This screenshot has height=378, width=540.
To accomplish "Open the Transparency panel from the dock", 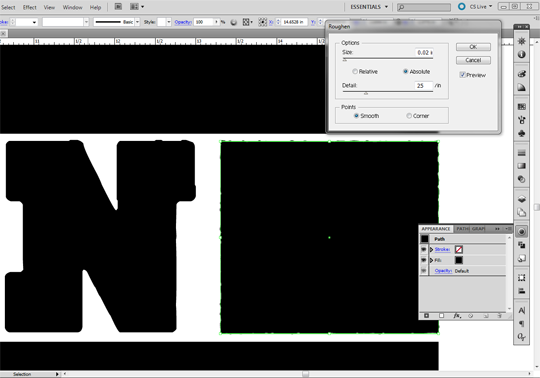I will pyautogui.click(x=521, y=179).
